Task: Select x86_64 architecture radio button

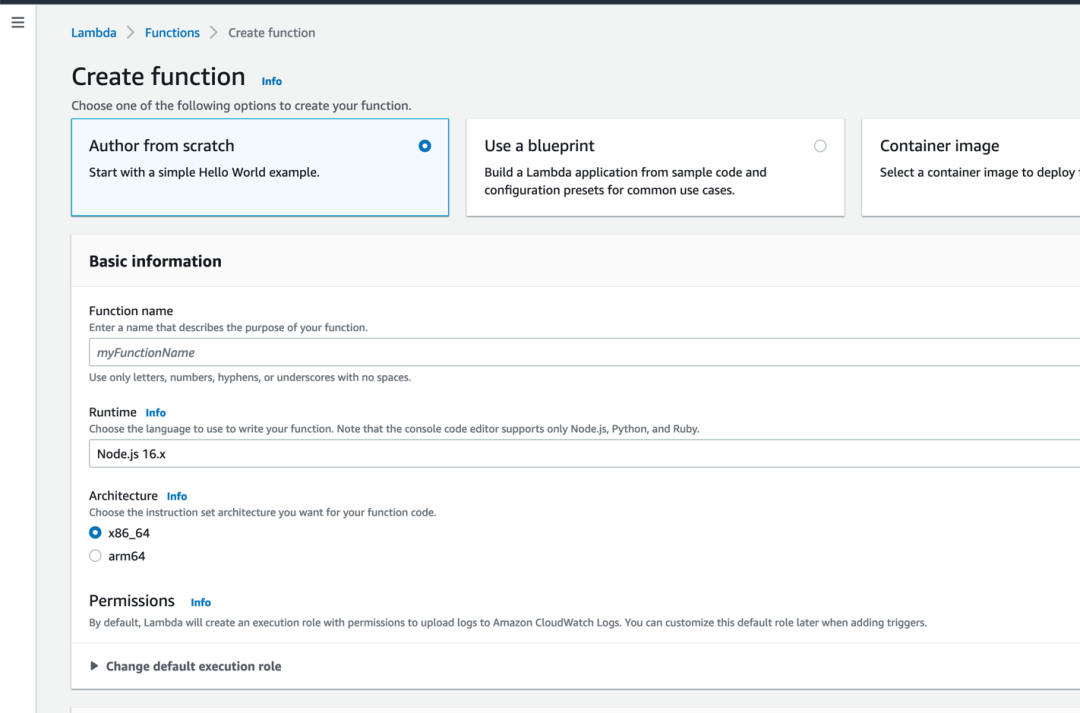Action: point(96,533)
